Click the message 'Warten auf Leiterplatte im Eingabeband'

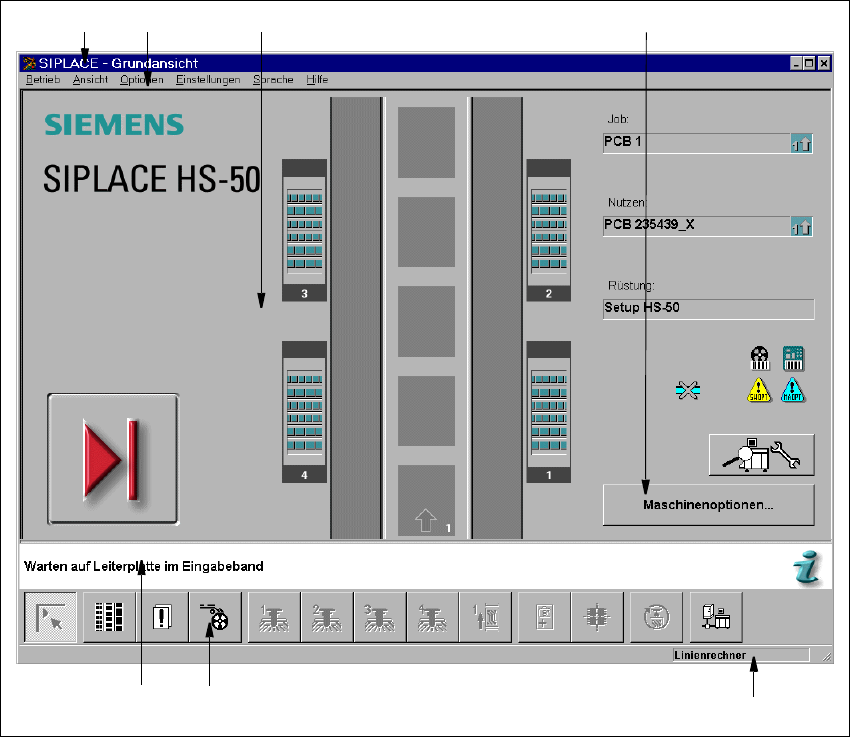tap(144, 566)
